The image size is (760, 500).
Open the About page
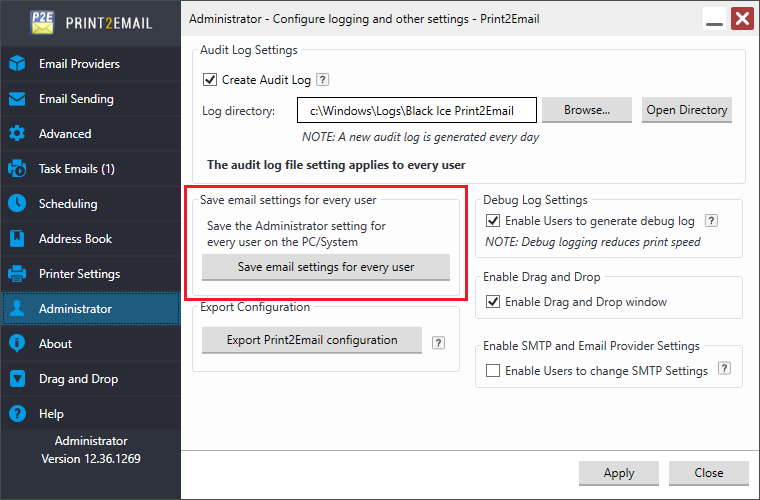point(91,344)
